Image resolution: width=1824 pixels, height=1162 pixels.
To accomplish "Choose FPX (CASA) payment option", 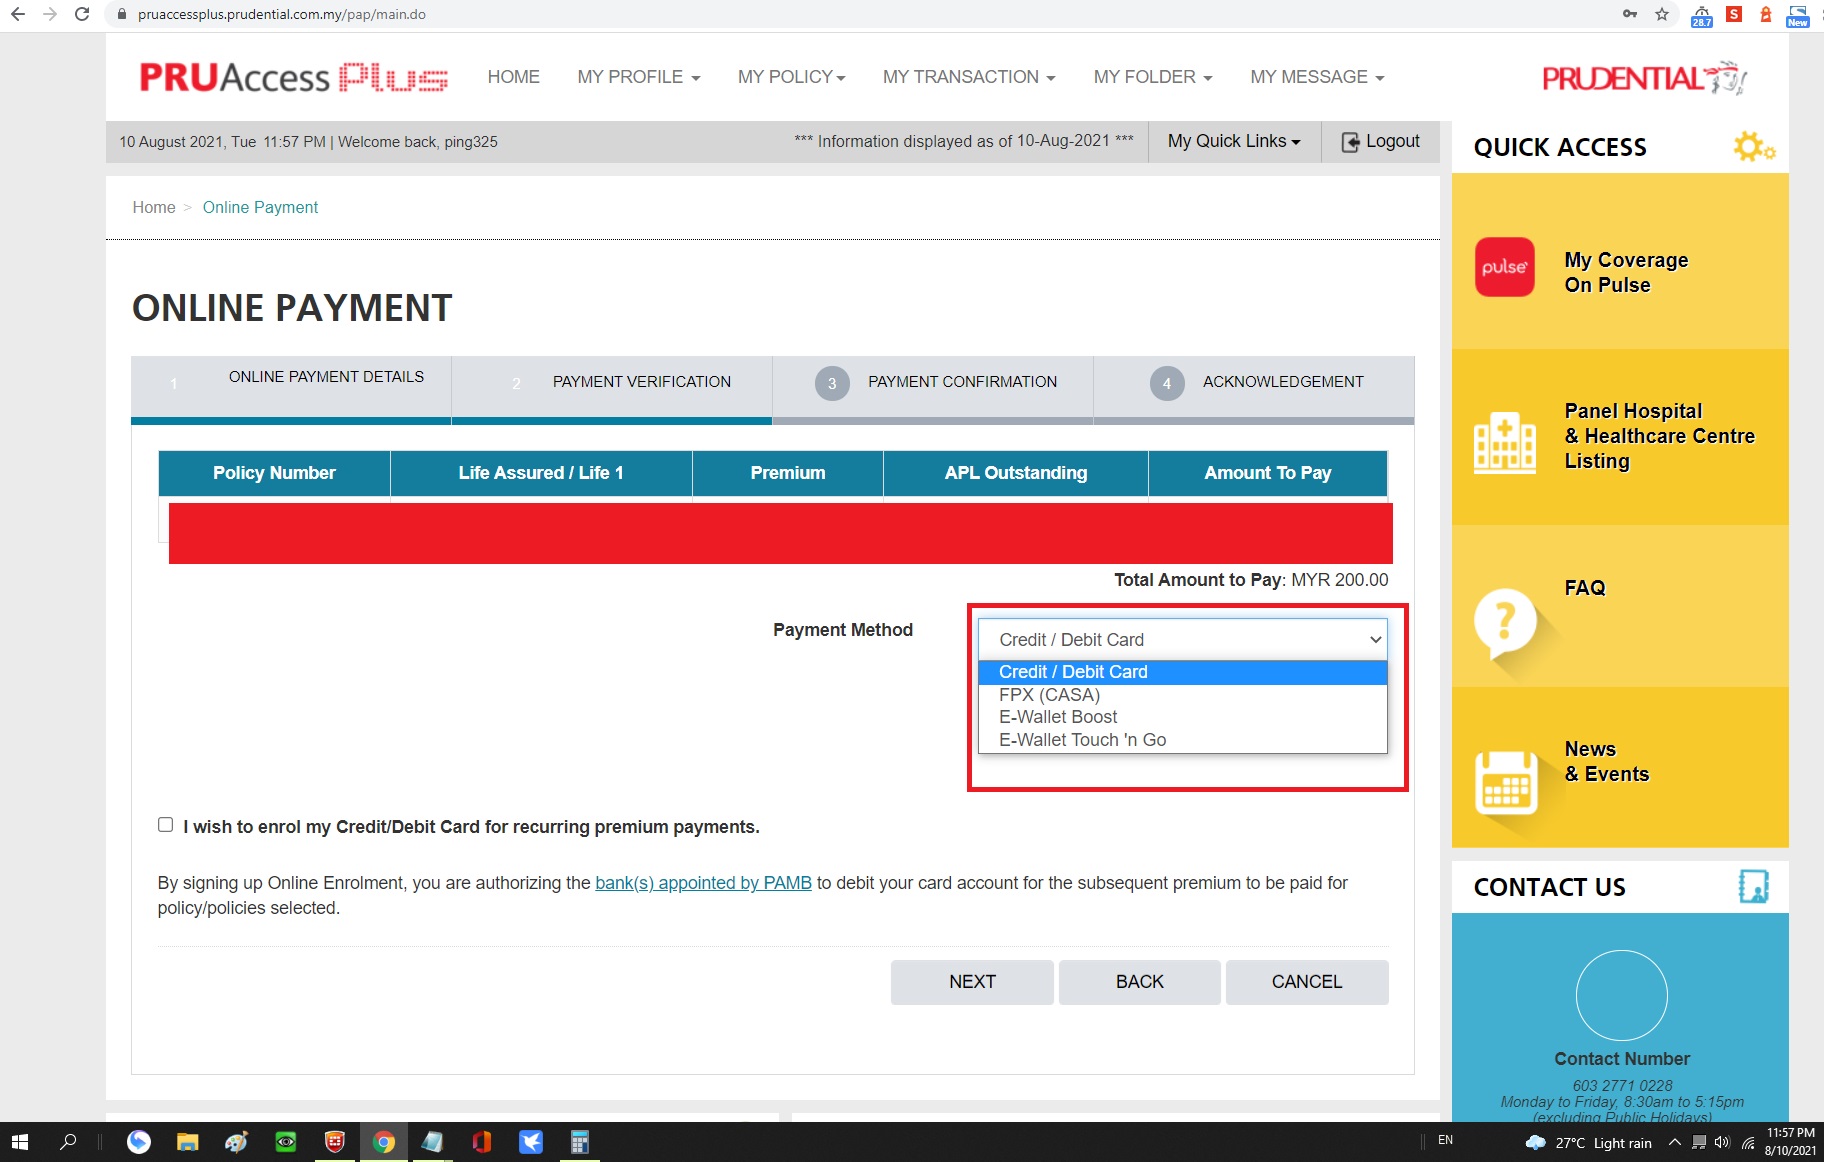I will pos(1049,695).
